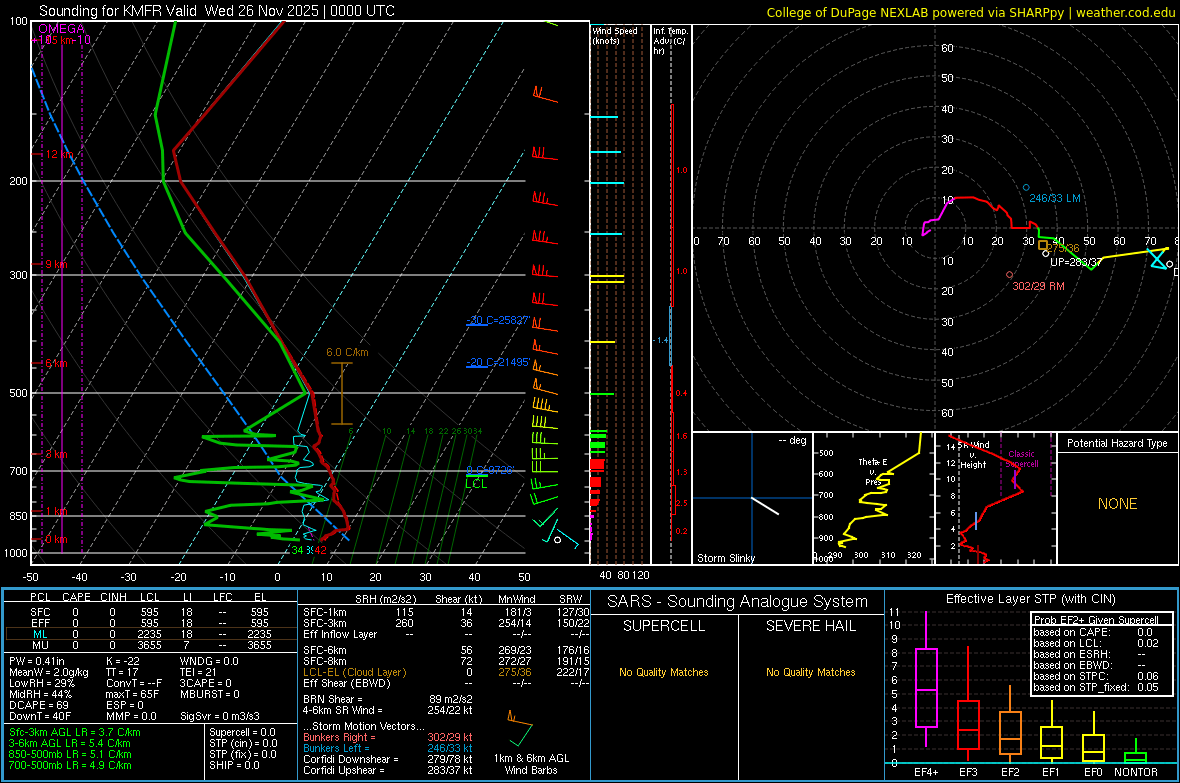The height and width of the screenshot is (783, 1180).
Task: Click the 'SigSvr = 0 m3/s3' value
Action: point(220,716)
